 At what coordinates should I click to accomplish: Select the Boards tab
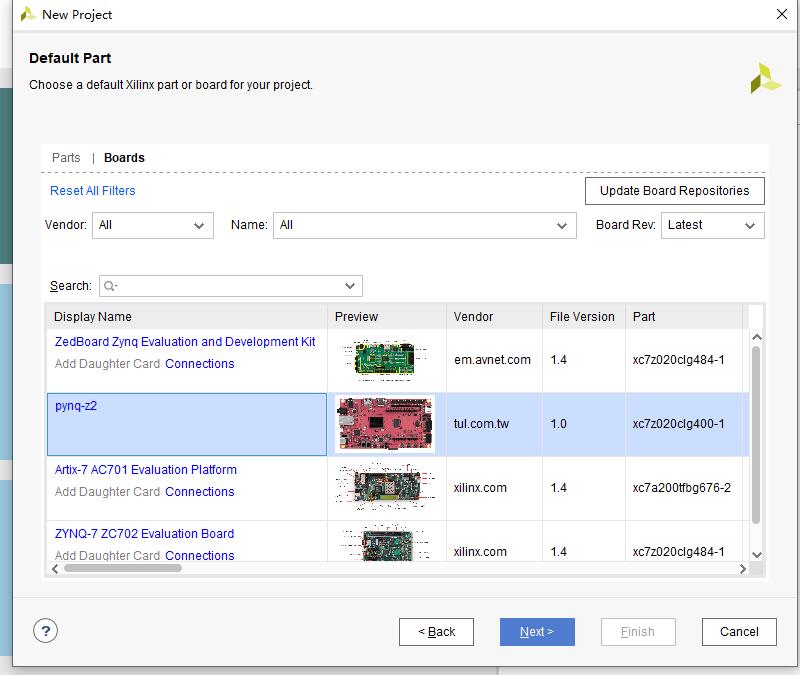124,158
